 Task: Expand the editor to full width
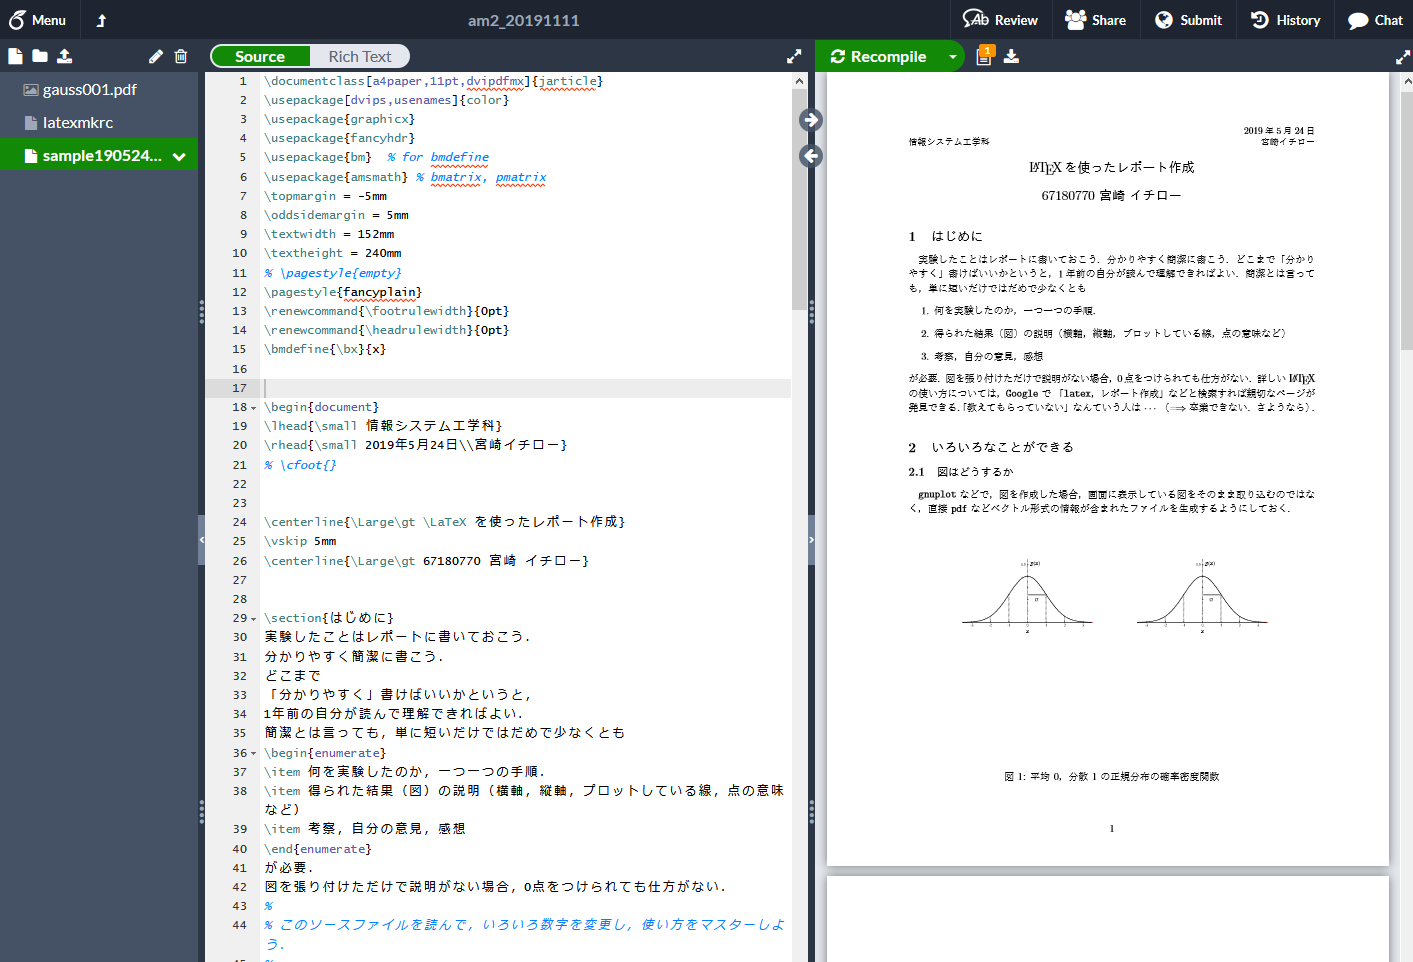coord(794,57)
